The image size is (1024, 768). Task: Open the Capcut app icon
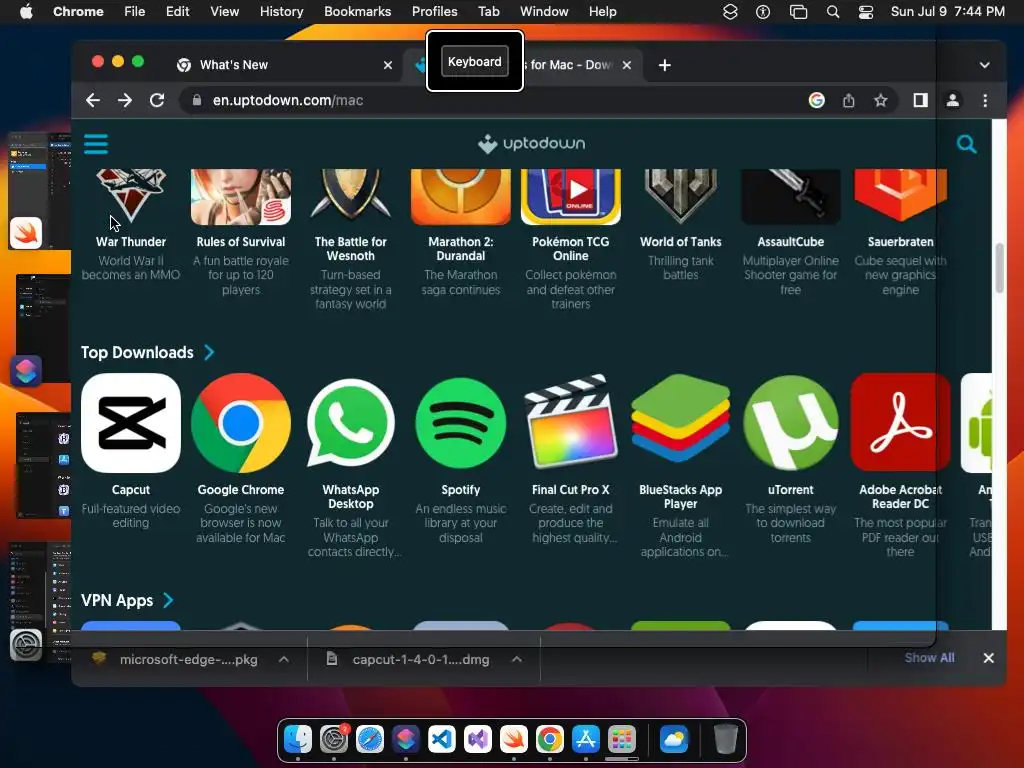(131, 423)
